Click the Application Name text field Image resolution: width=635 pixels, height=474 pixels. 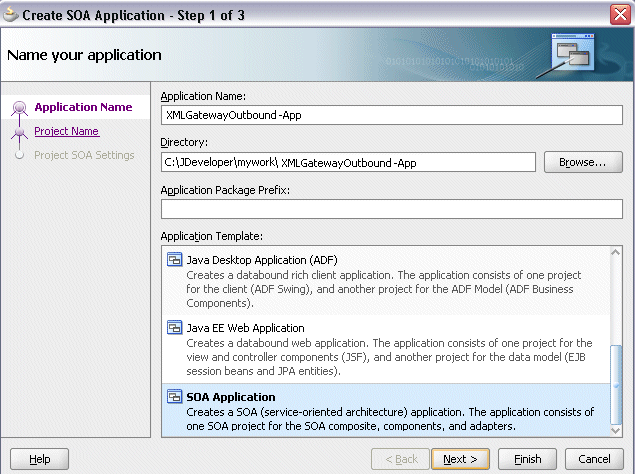click(x=392, y=115)
